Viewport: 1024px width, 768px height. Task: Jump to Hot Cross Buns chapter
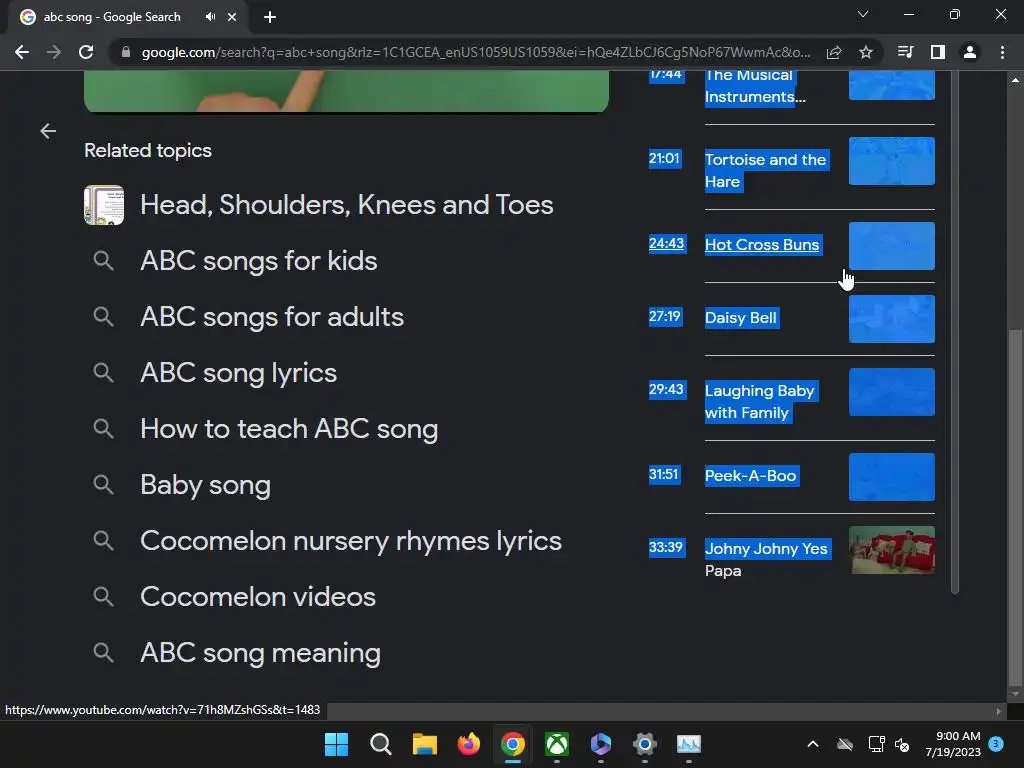[x=761, y=245]
